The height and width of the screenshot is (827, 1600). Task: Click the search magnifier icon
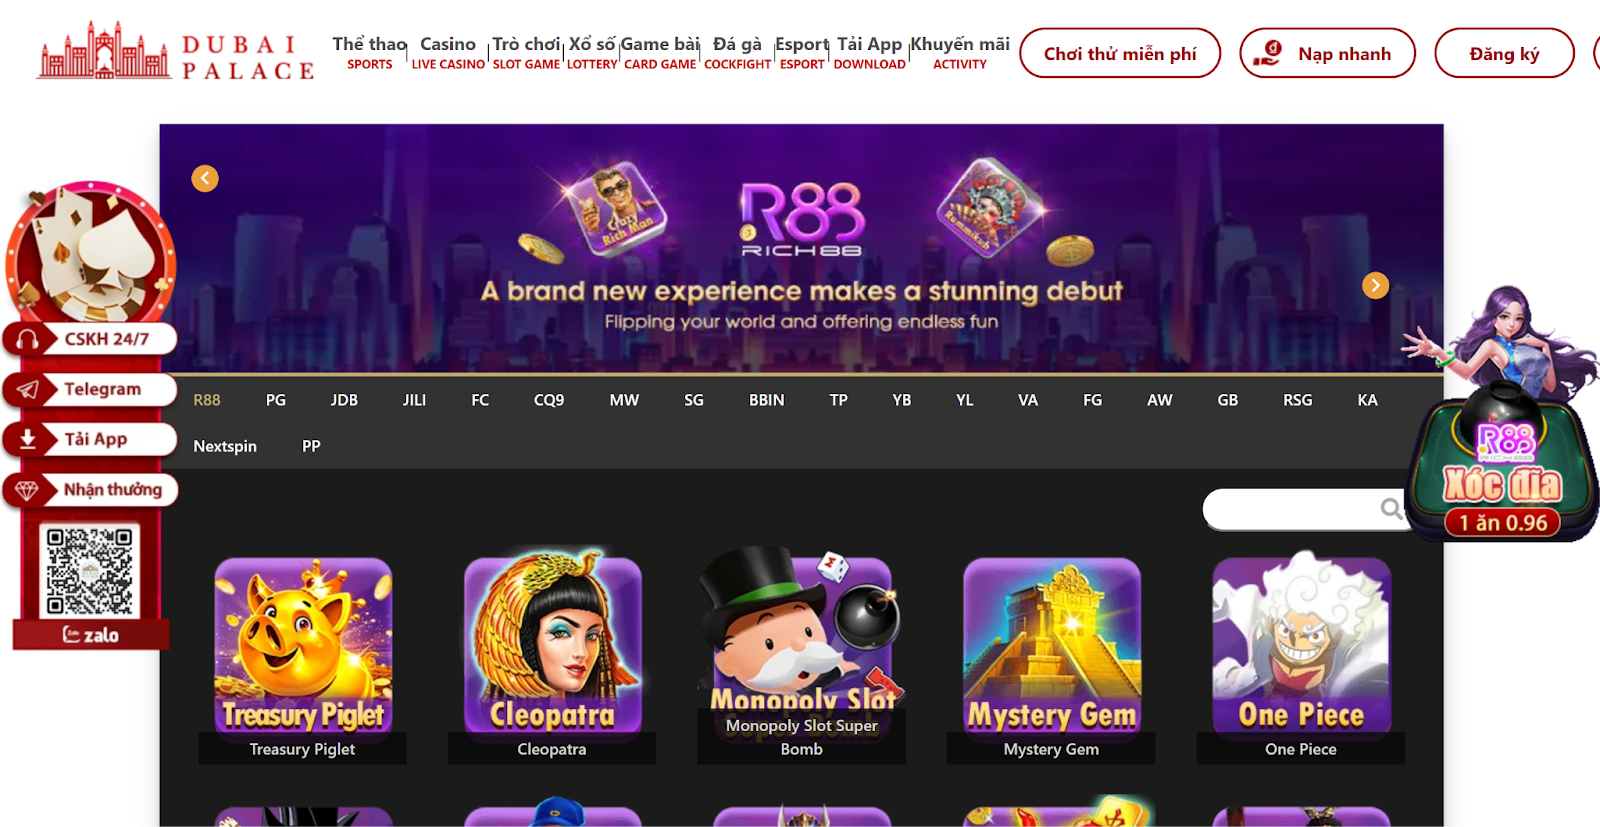coord(1391,509)
